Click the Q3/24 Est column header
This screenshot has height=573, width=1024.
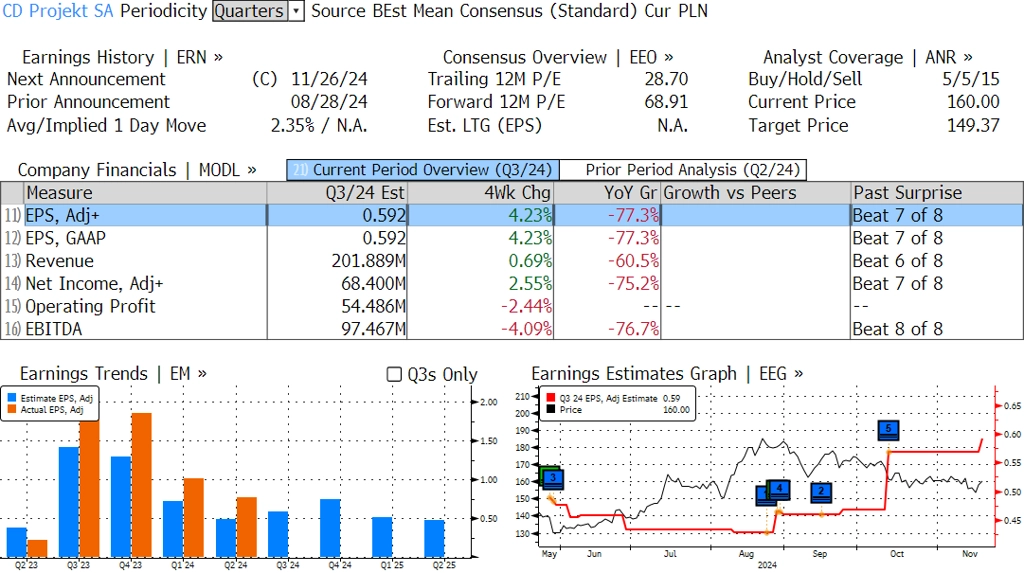coord(337,193)
